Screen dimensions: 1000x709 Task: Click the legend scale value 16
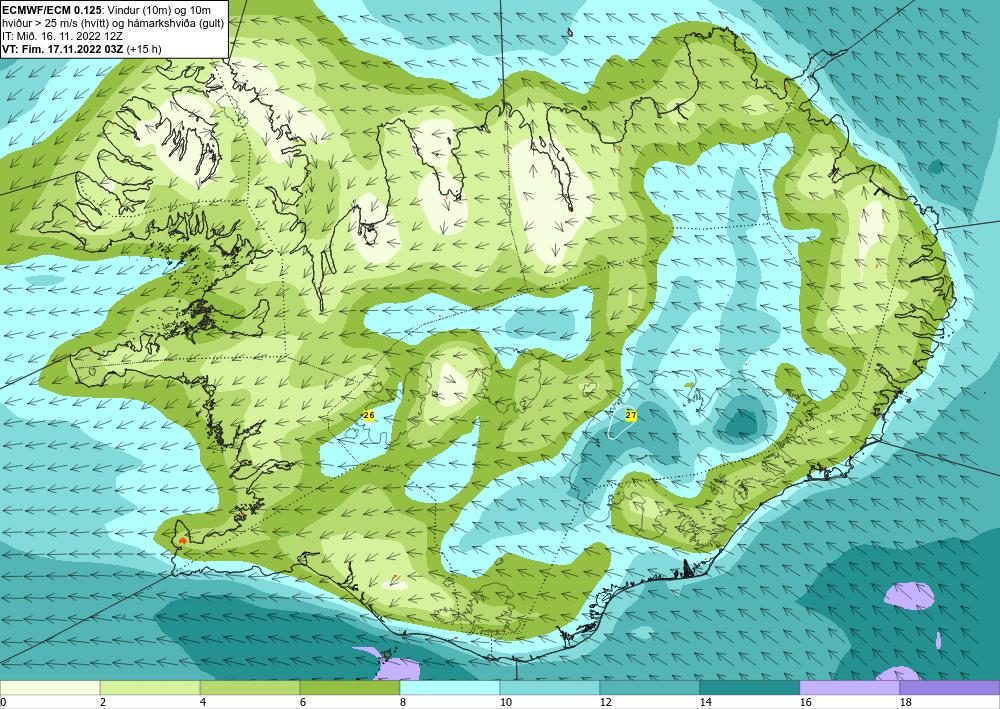(x=805, y=703)
